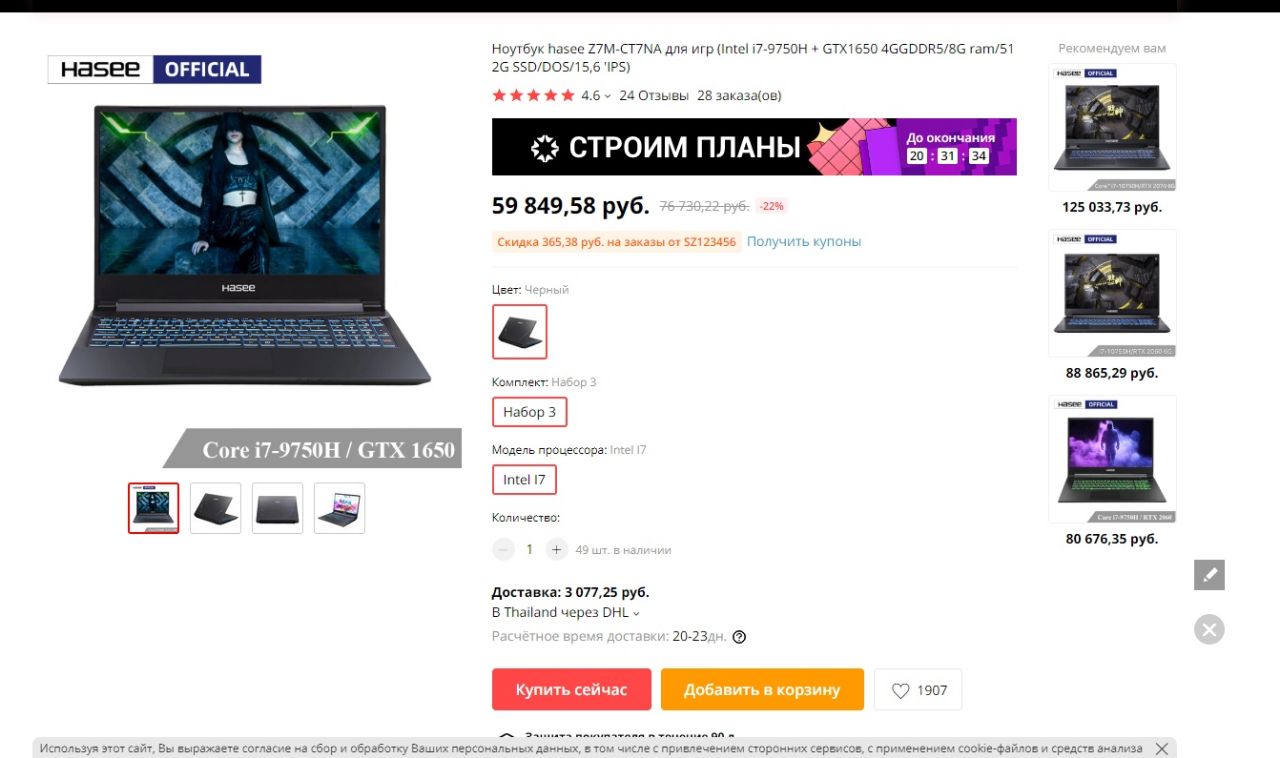The height and width of the screenshot is (758, 1280).
Task: Click the gray circular X icon
Action: 1209,629
